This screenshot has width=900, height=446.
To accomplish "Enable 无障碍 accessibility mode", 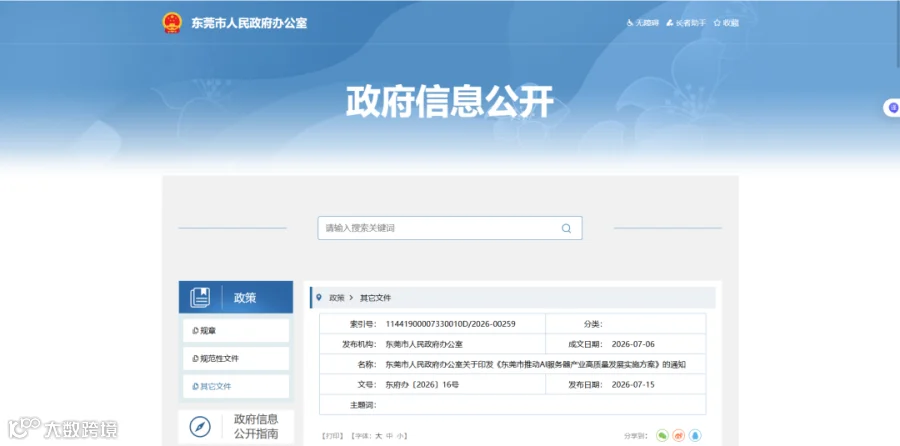I will click(643, 23).
